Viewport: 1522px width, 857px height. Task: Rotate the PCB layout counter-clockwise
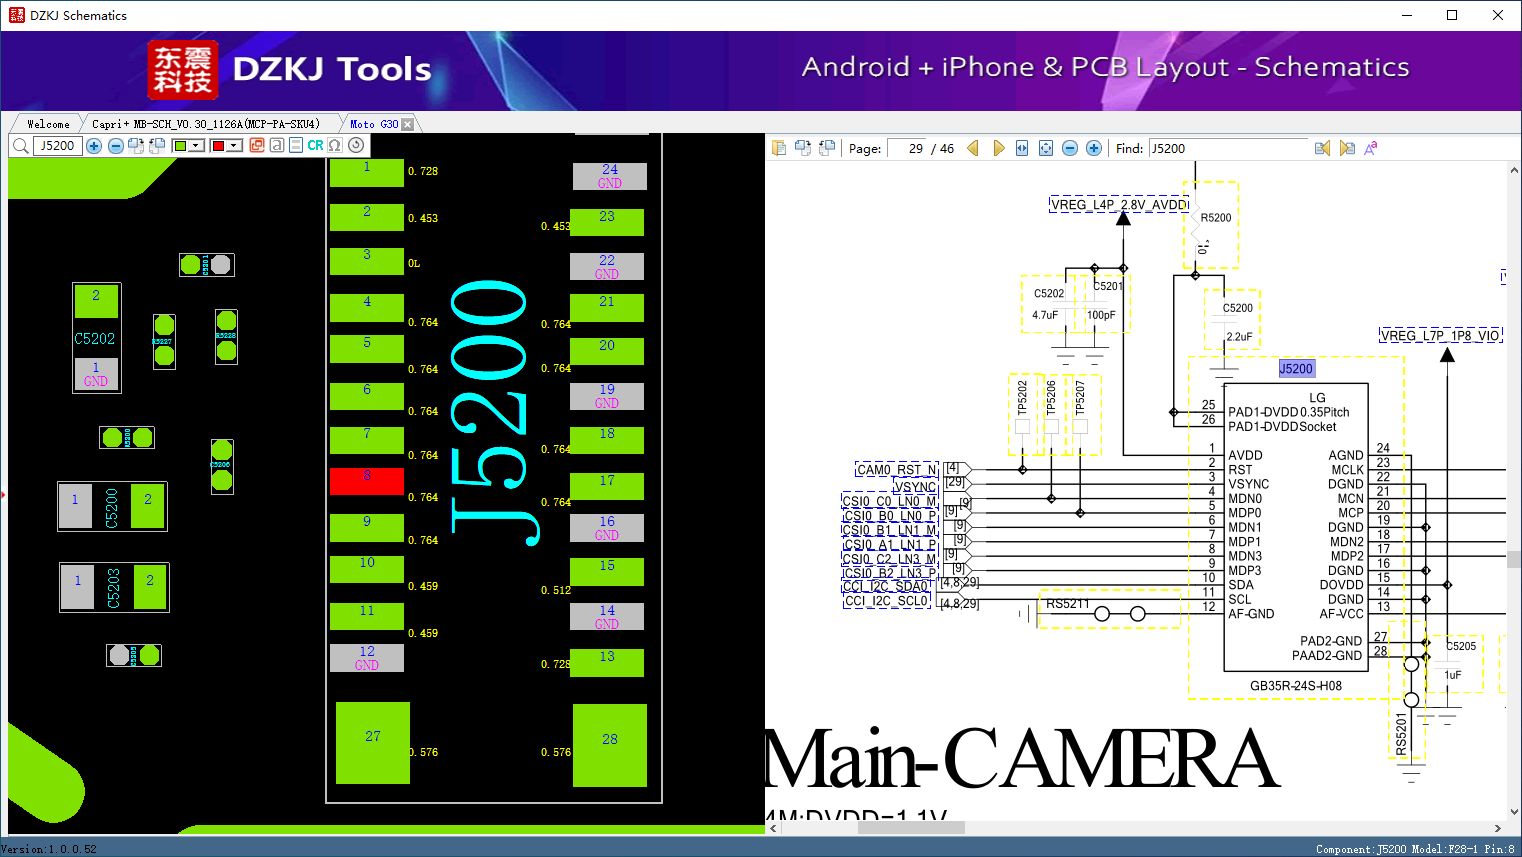(157, 146)
